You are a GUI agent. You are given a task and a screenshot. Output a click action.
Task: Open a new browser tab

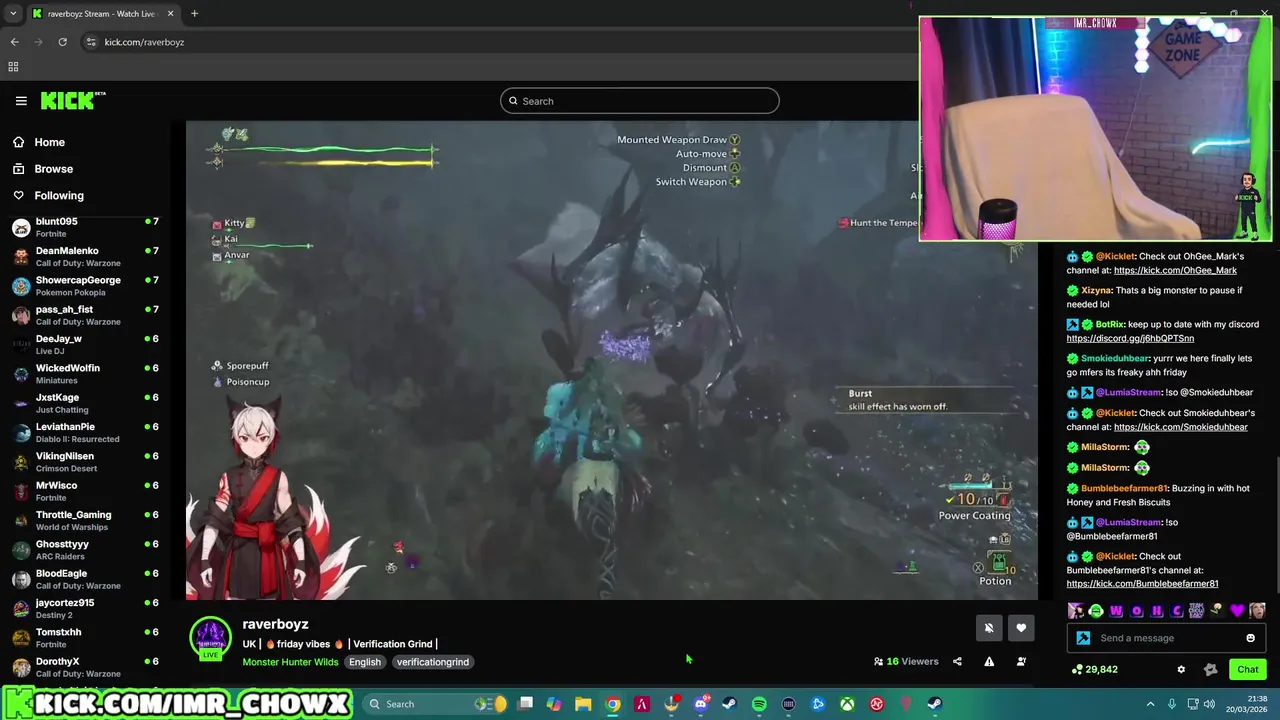[194, 14]
